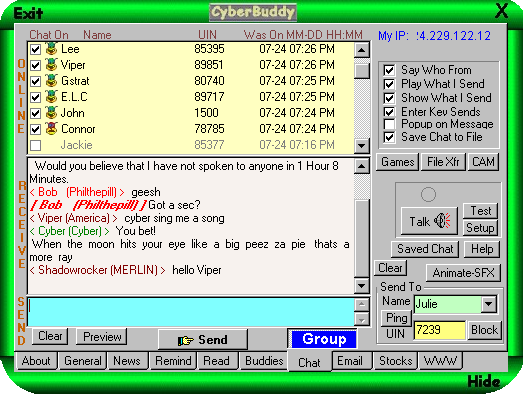Open Saved Chat
Viewport: 523px width, 394px height.
click(x=425, y=249)
